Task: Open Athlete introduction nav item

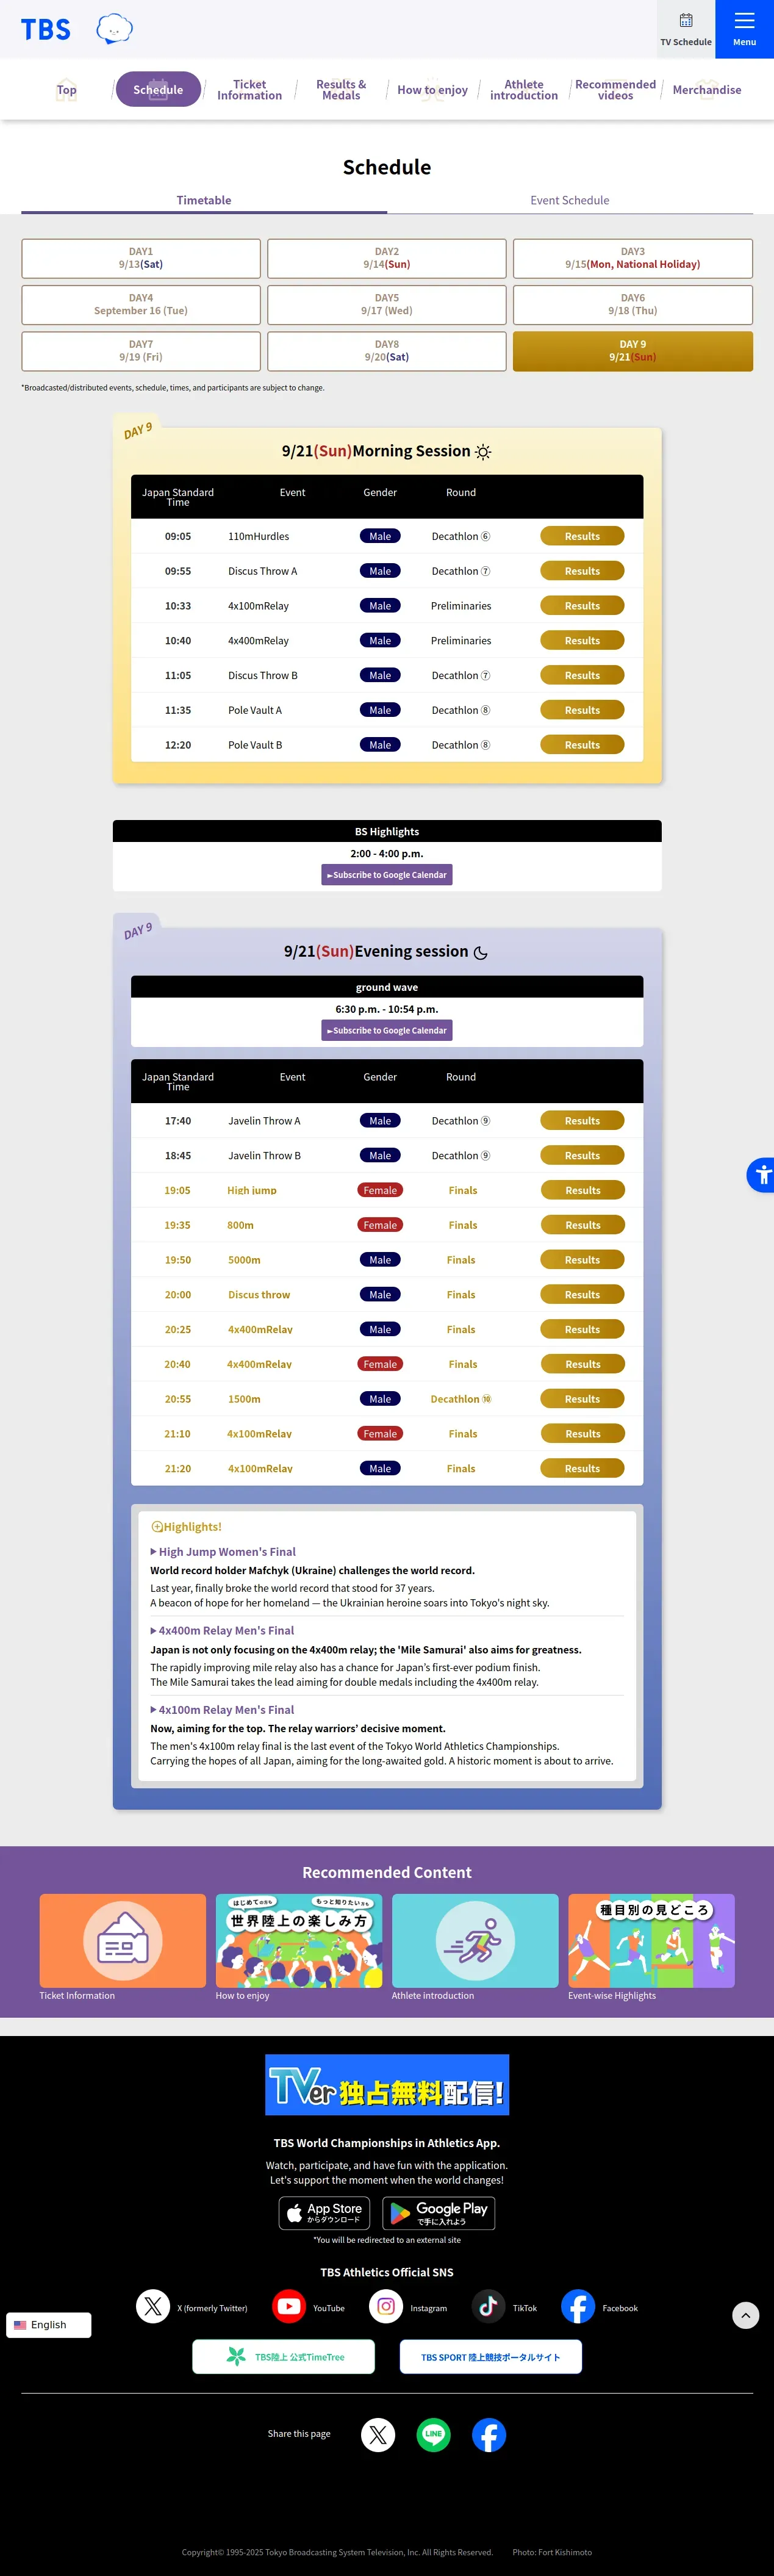Action: point(524,90)
